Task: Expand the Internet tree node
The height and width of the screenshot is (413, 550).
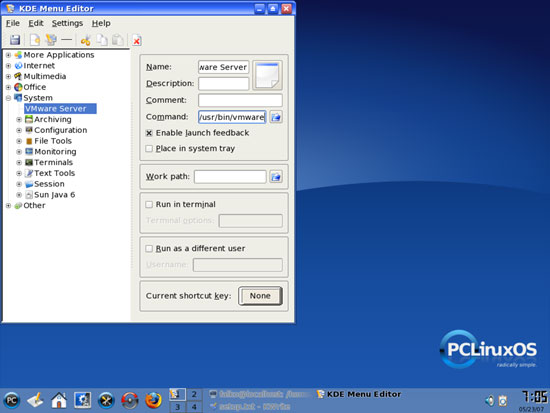Action: (x=8, y=66)
